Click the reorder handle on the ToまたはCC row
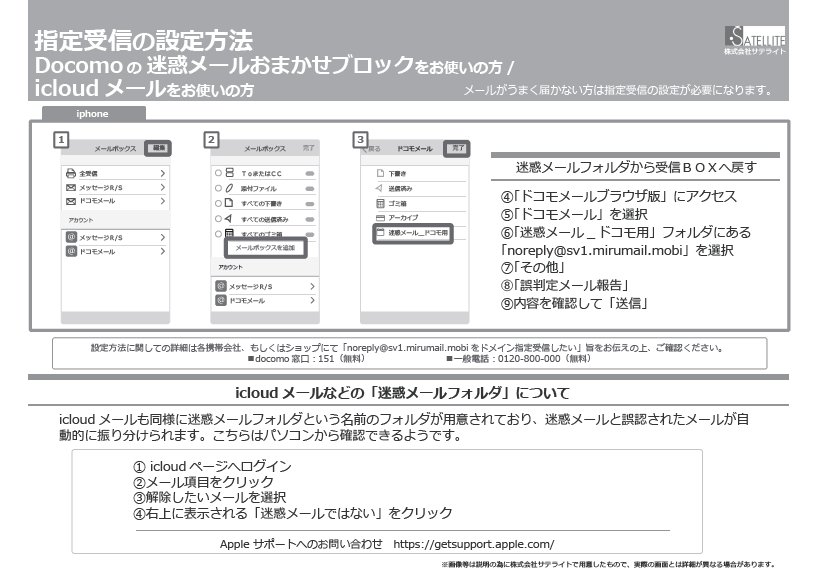819x586 pixels. click(x=310, y=173)
